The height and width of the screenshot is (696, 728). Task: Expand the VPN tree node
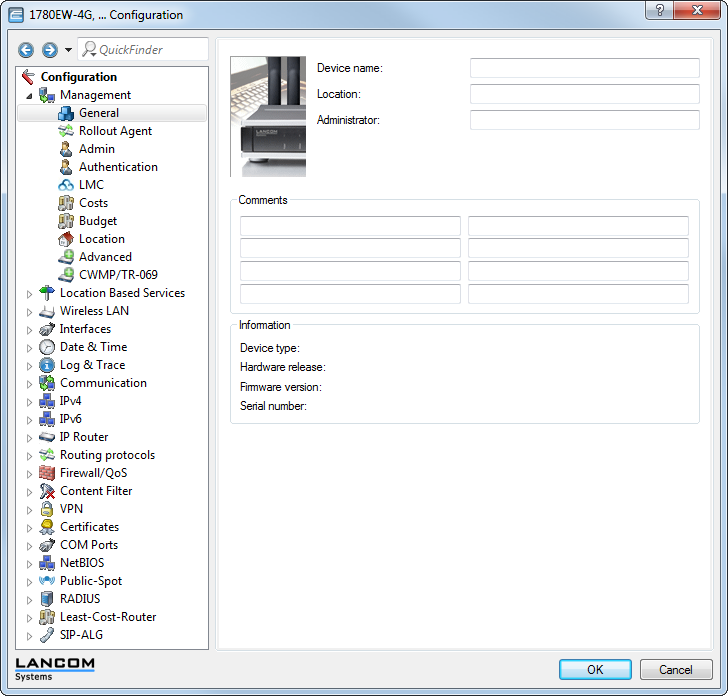[x=29, y=509]
